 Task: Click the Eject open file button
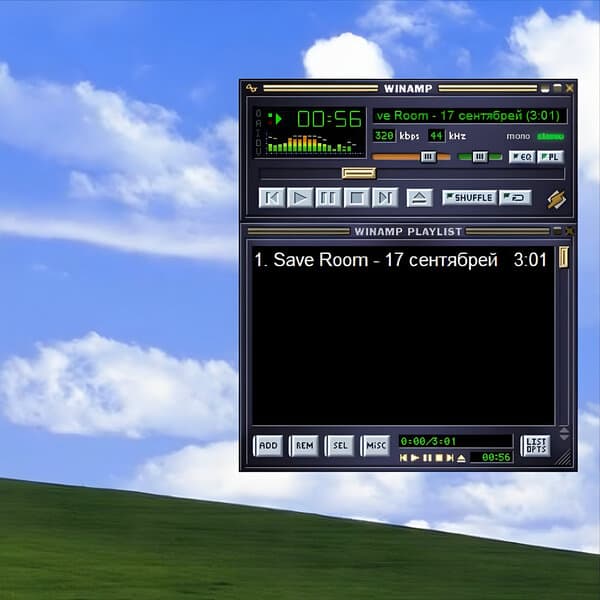(x=420, y=198)
